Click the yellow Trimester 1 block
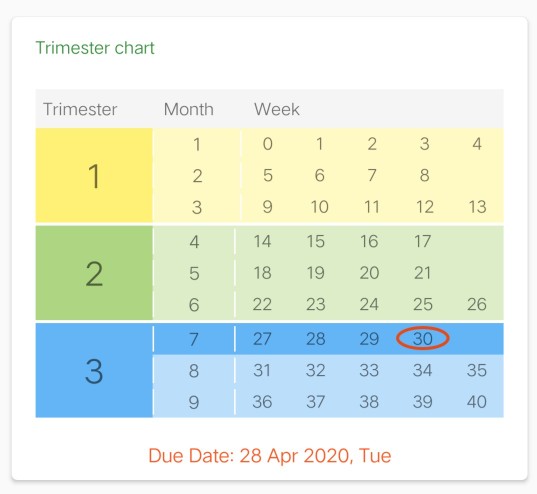Viewport: 537px width, 494px height. click(94, 175)
